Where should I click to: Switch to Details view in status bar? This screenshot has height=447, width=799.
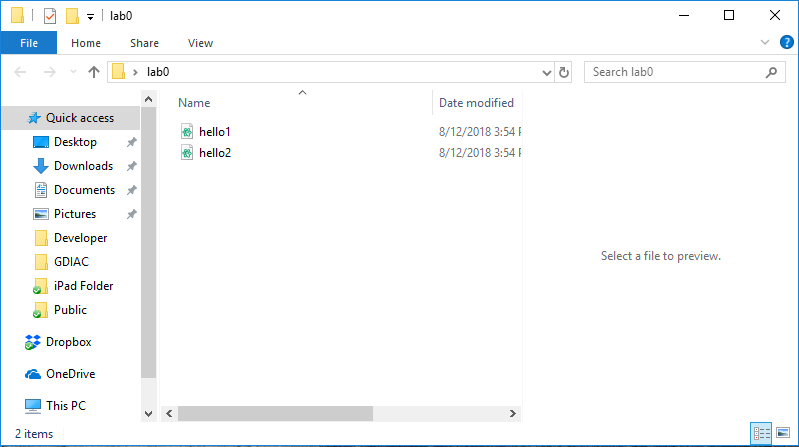click(x=761, y=434)
